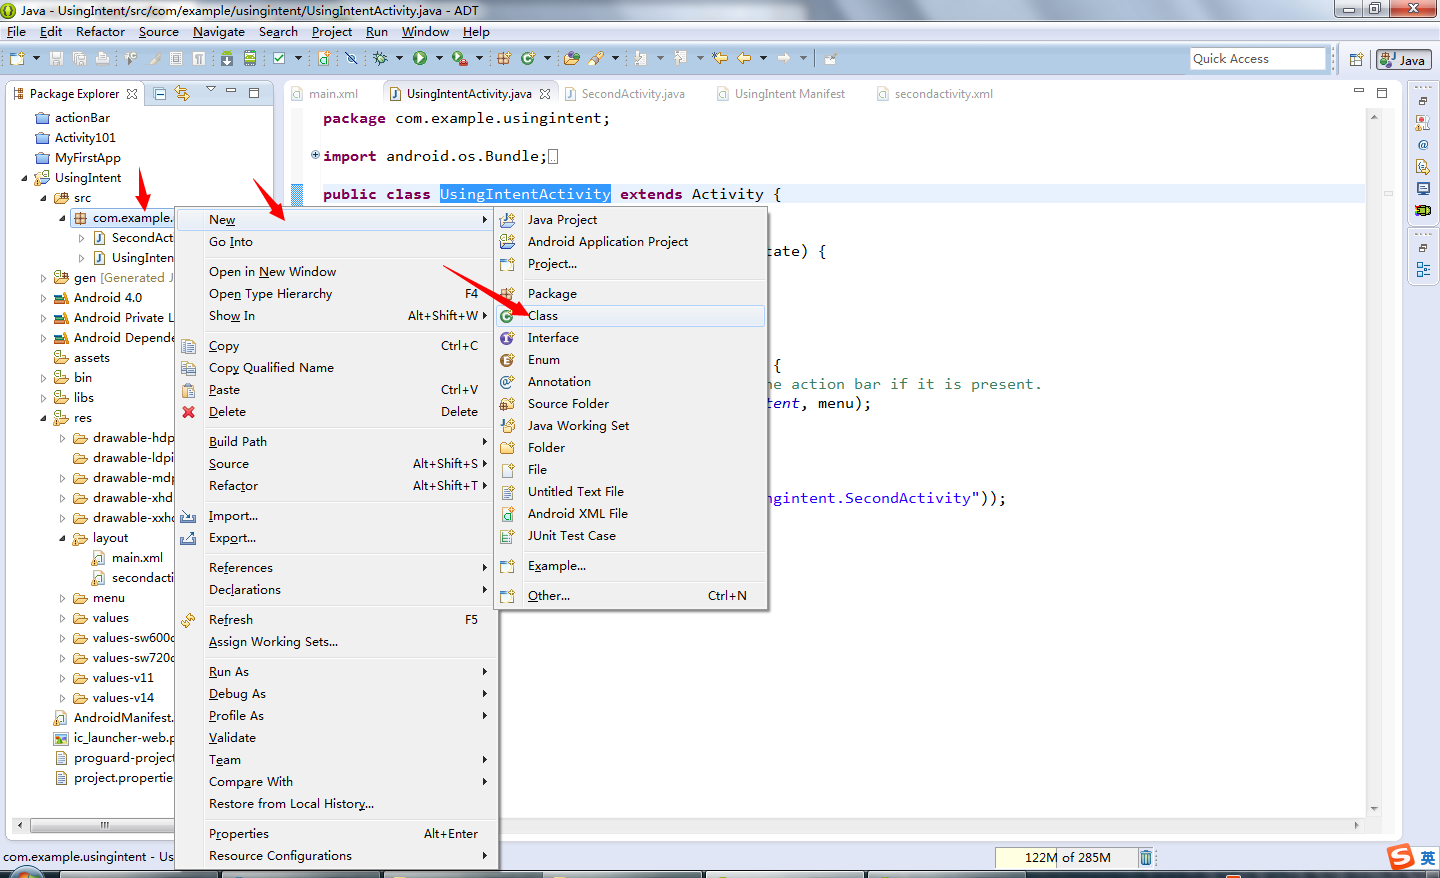The image size is (1440, 878).
Task: Click the Save All toolbar icon
Action: [x=79, y=58]
